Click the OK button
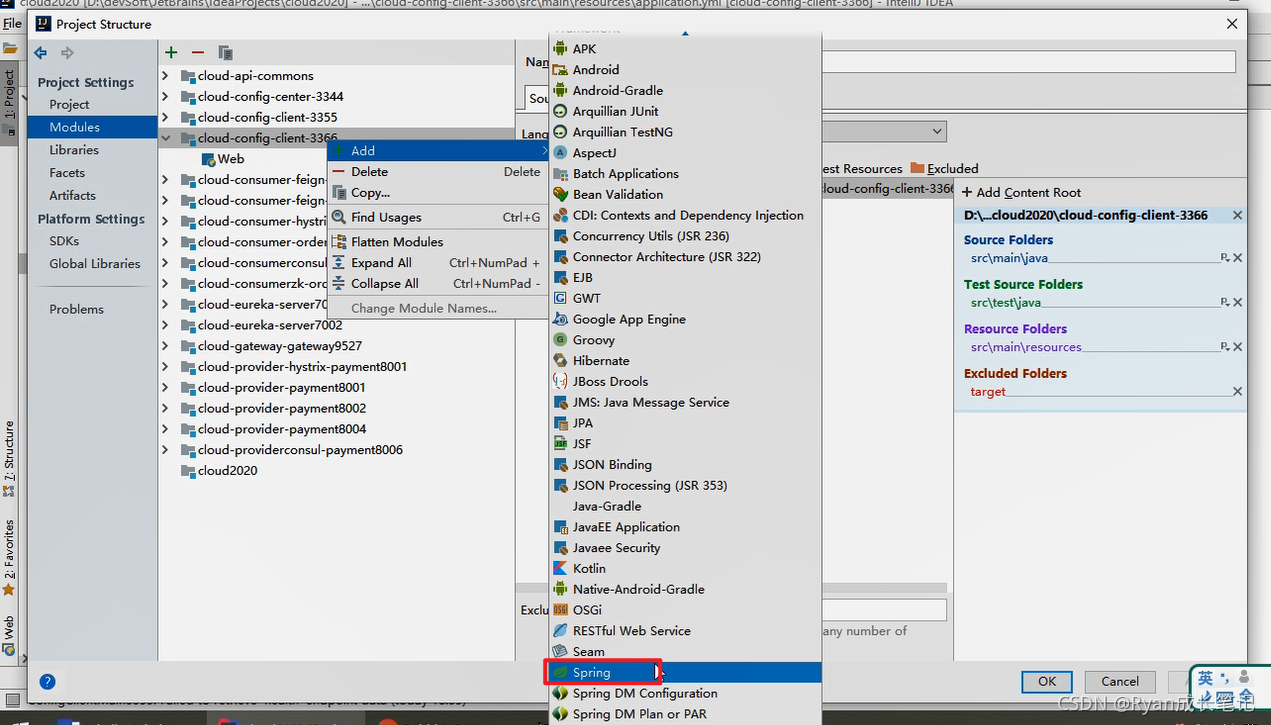1271x725 pixels. click(x=1047, y=681)
